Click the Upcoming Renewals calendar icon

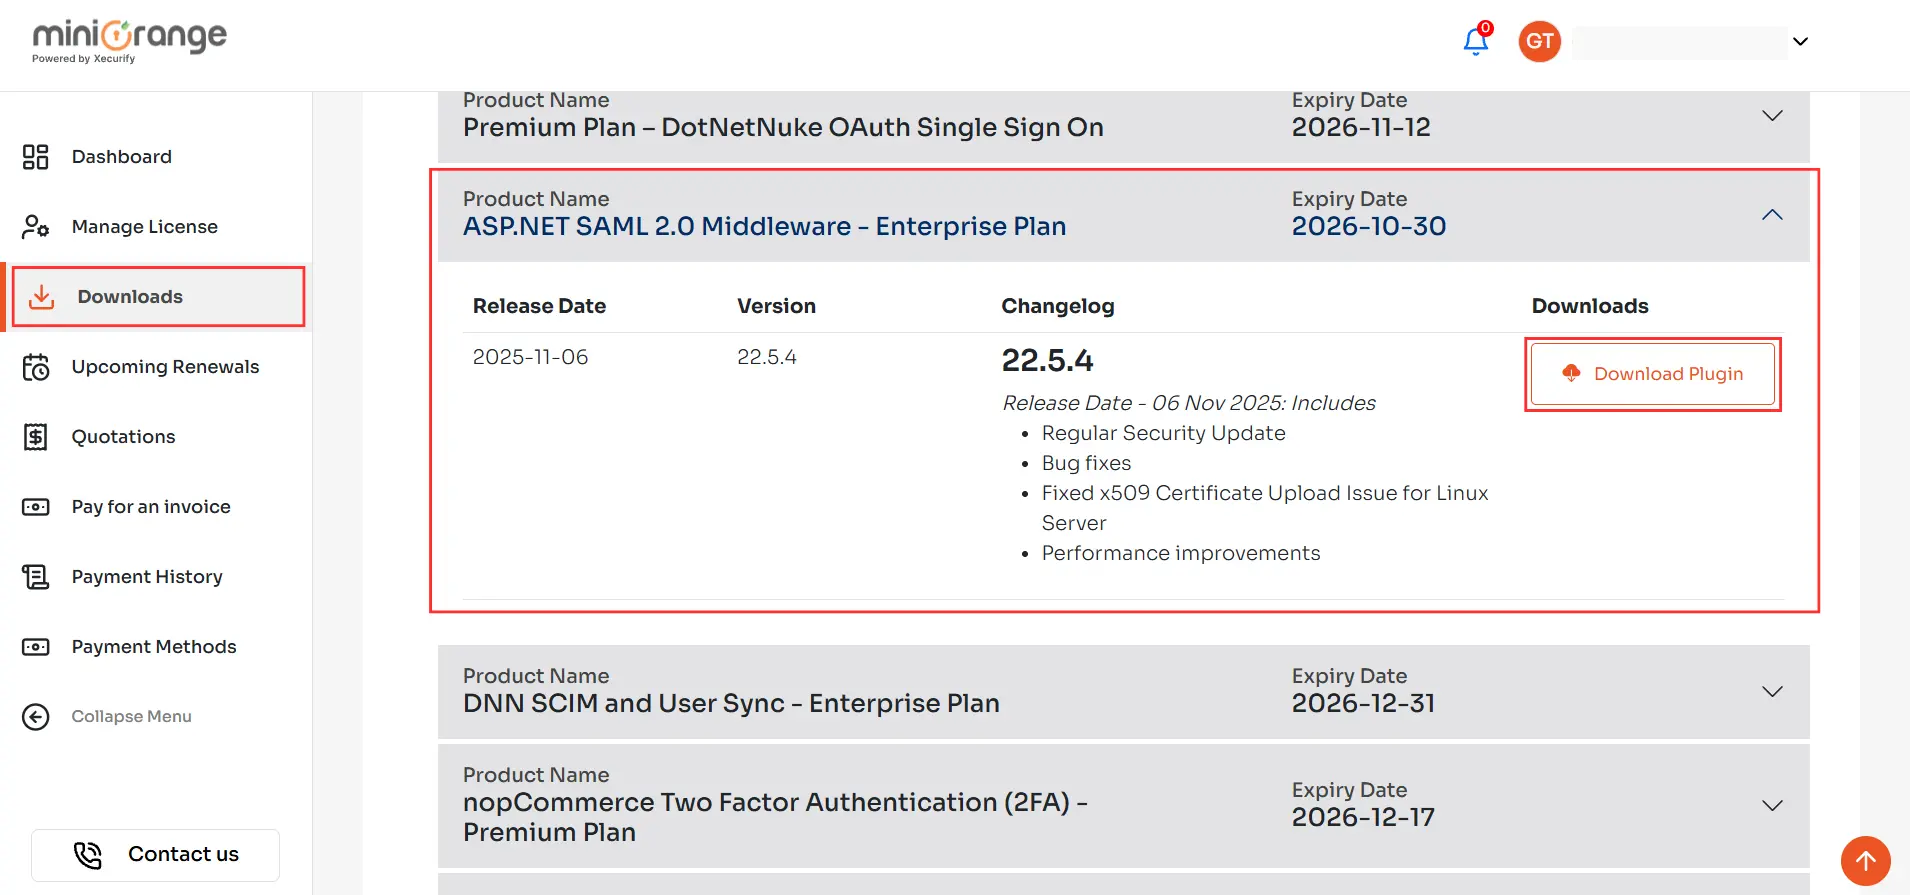pos(36,367)
